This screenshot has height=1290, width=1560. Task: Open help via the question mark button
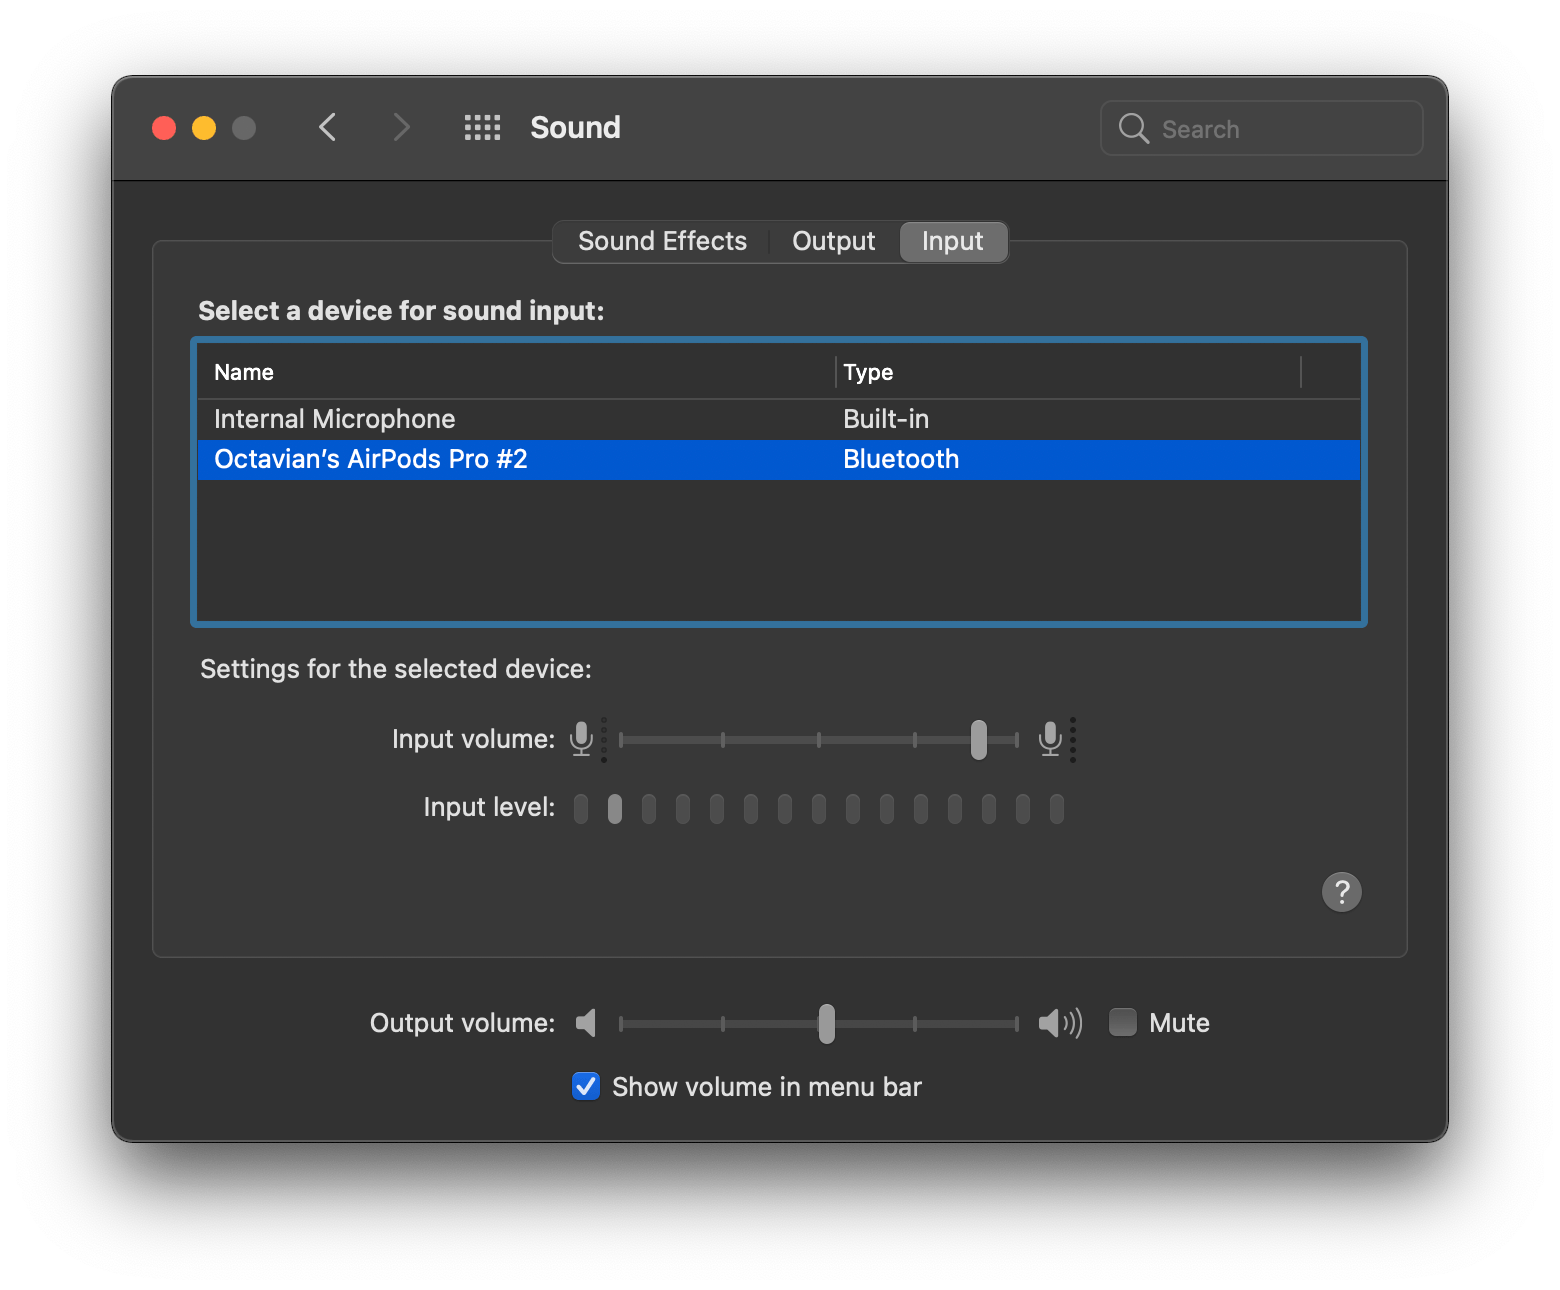(x=1341, y=891)
